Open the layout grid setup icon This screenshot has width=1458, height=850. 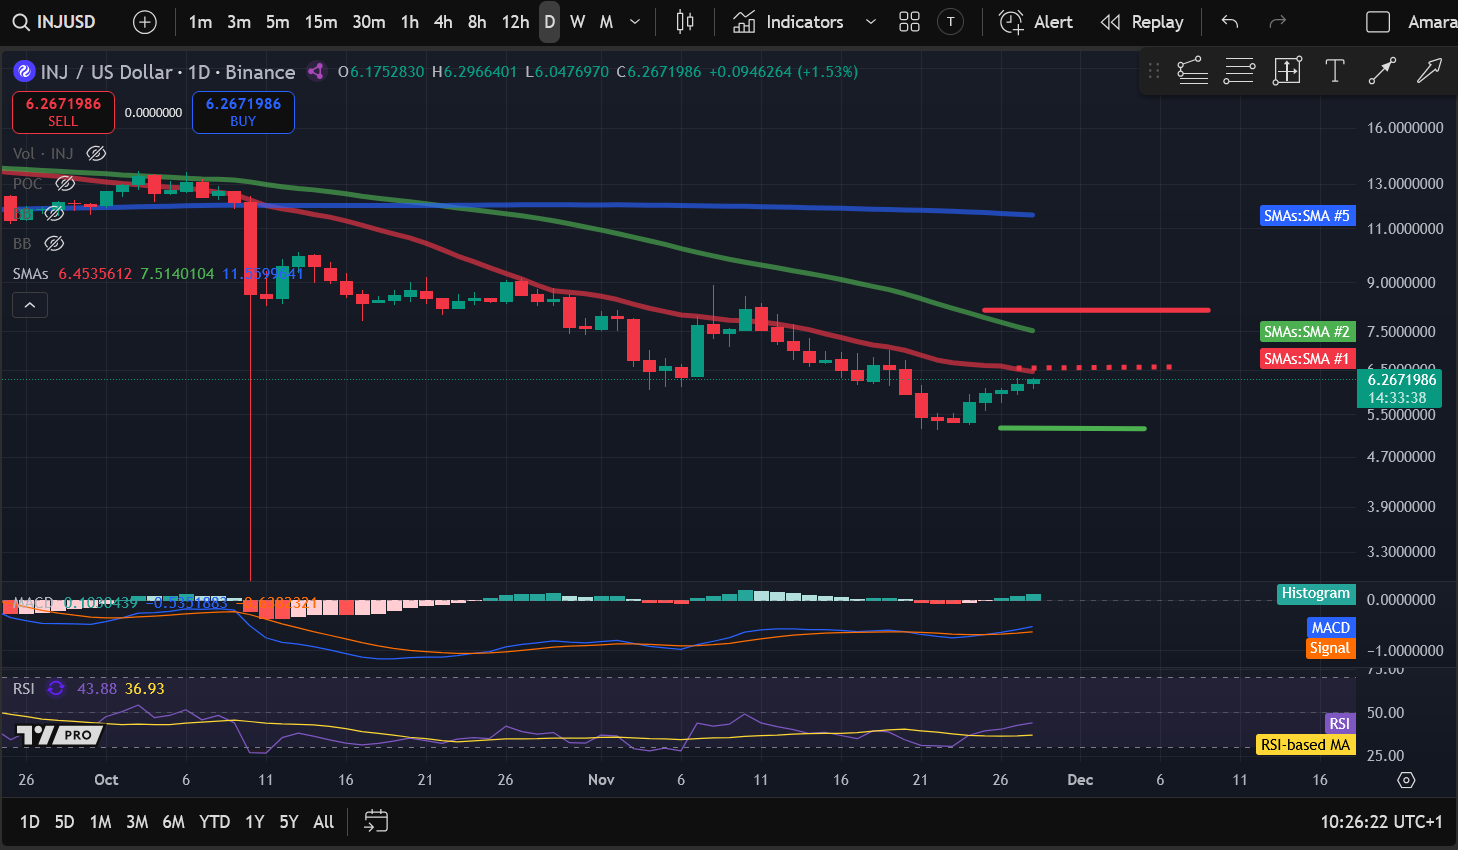pyautogui.click(x=909, y=22)
